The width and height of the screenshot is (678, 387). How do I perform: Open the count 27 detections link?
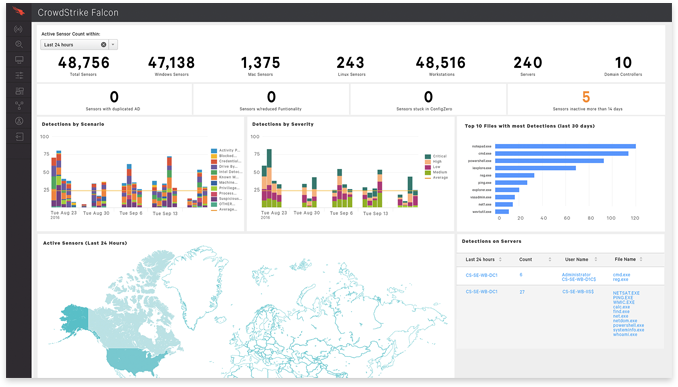(522, 292)
